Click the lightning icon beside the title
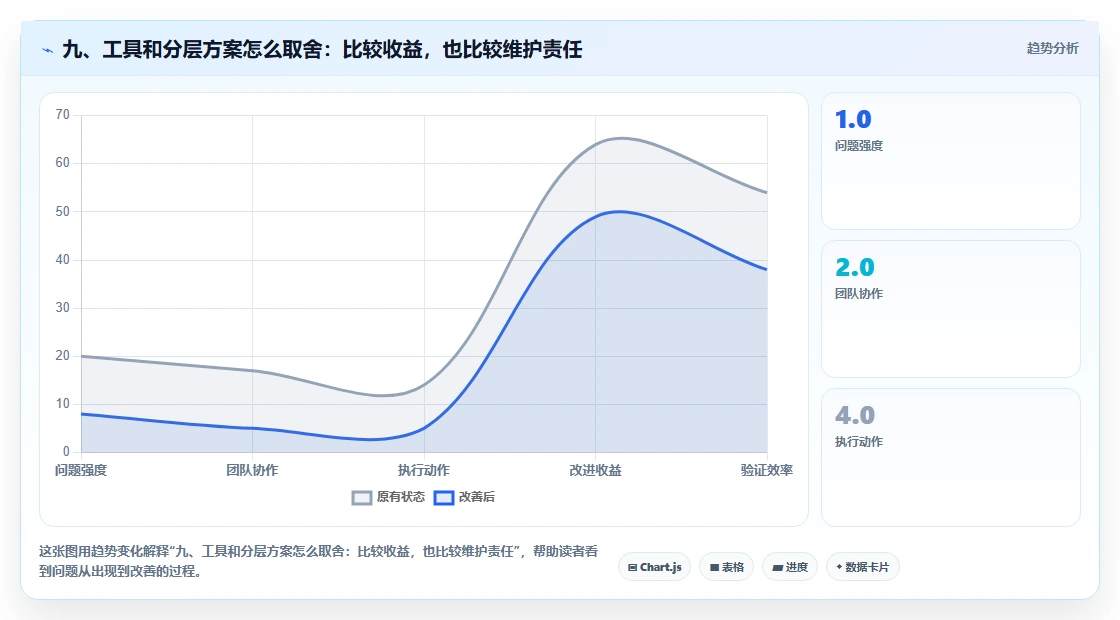1120x620 pixels. click(48, 50)
